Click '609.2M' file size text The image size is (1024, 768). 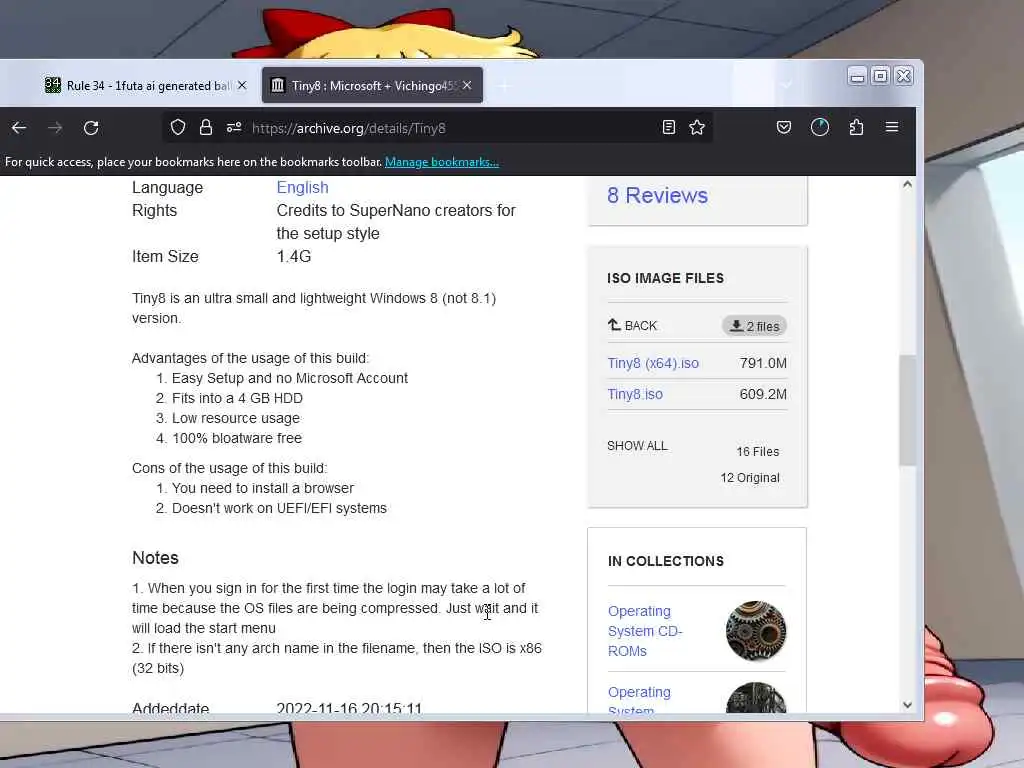click(x=763, y=394)
